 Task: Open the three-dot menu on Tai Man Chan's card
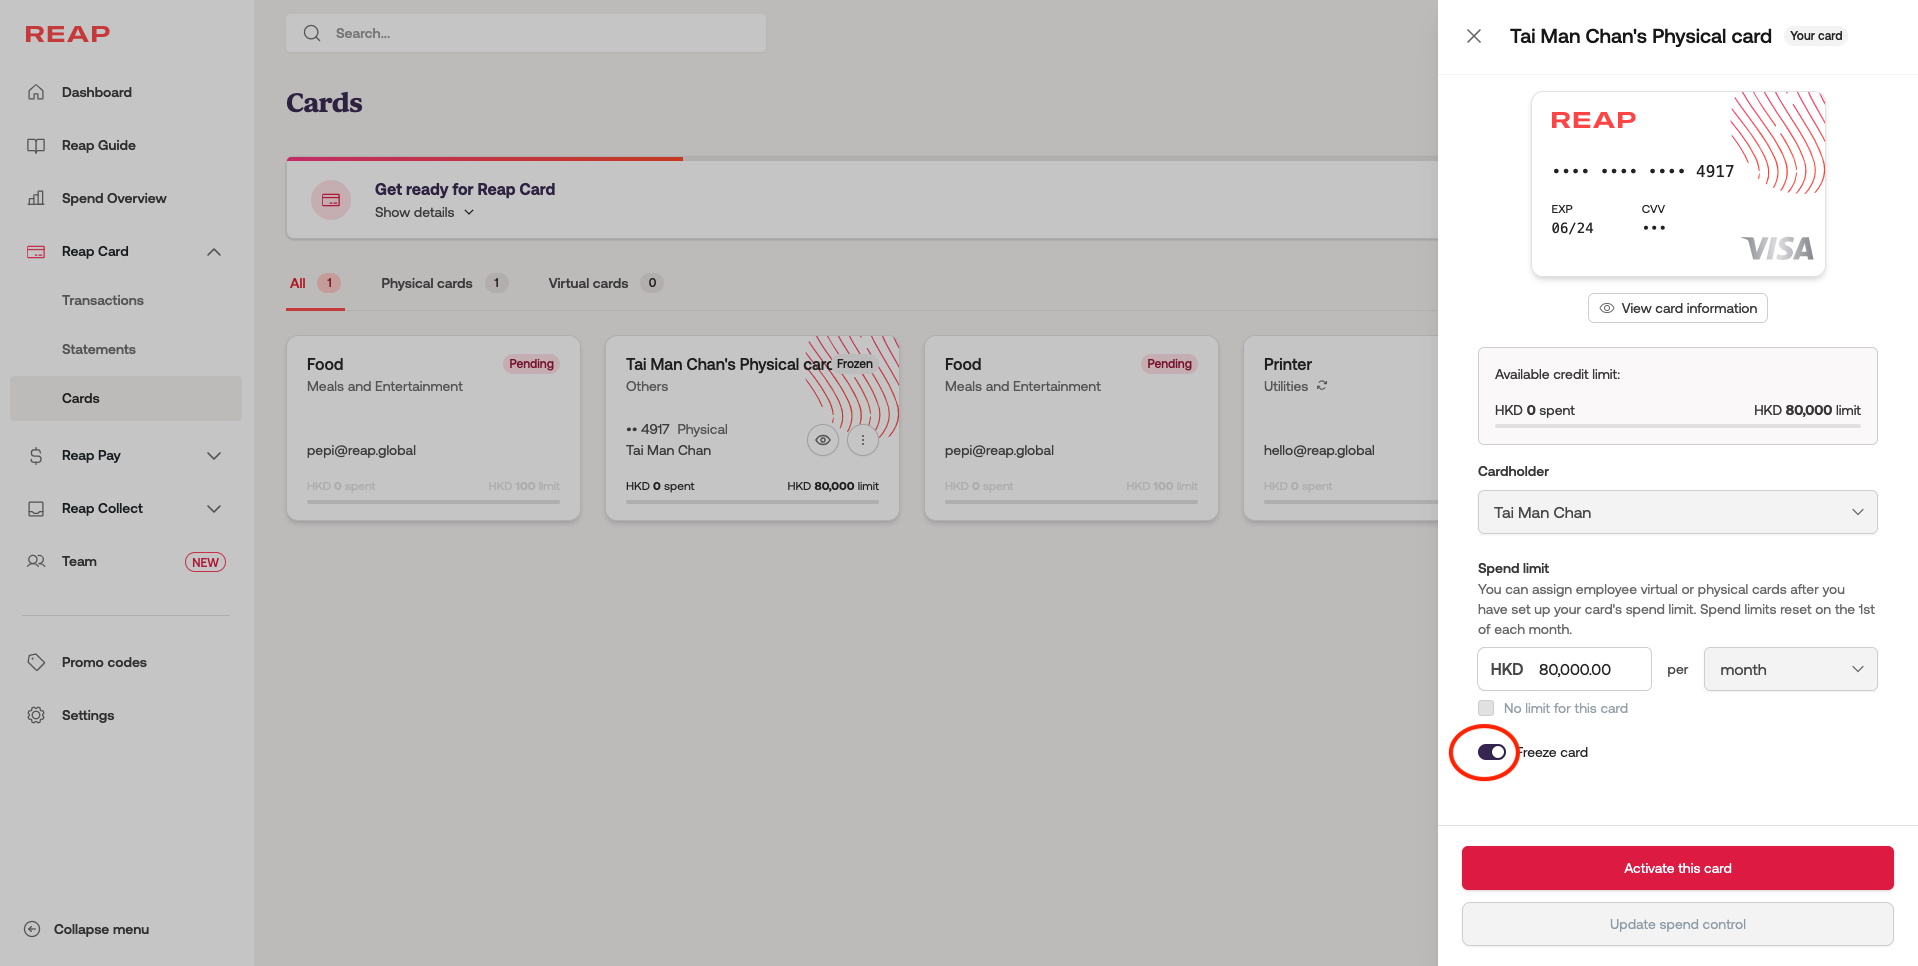(863, 440)
